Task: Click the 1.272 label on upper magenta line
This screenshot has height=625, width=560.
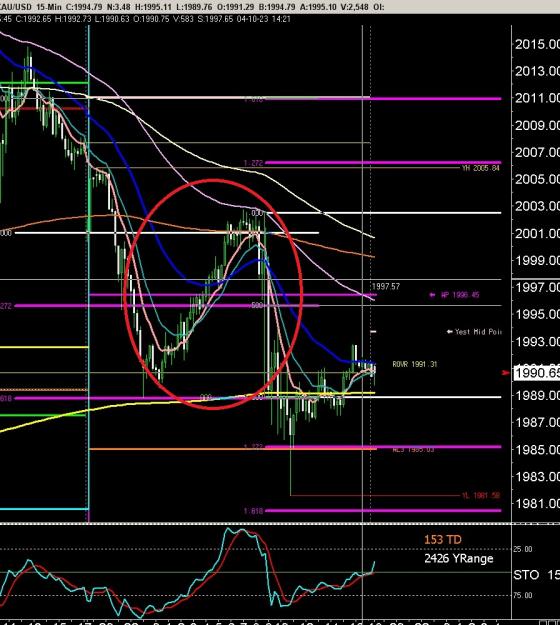Action: click(x=253, y=163)
